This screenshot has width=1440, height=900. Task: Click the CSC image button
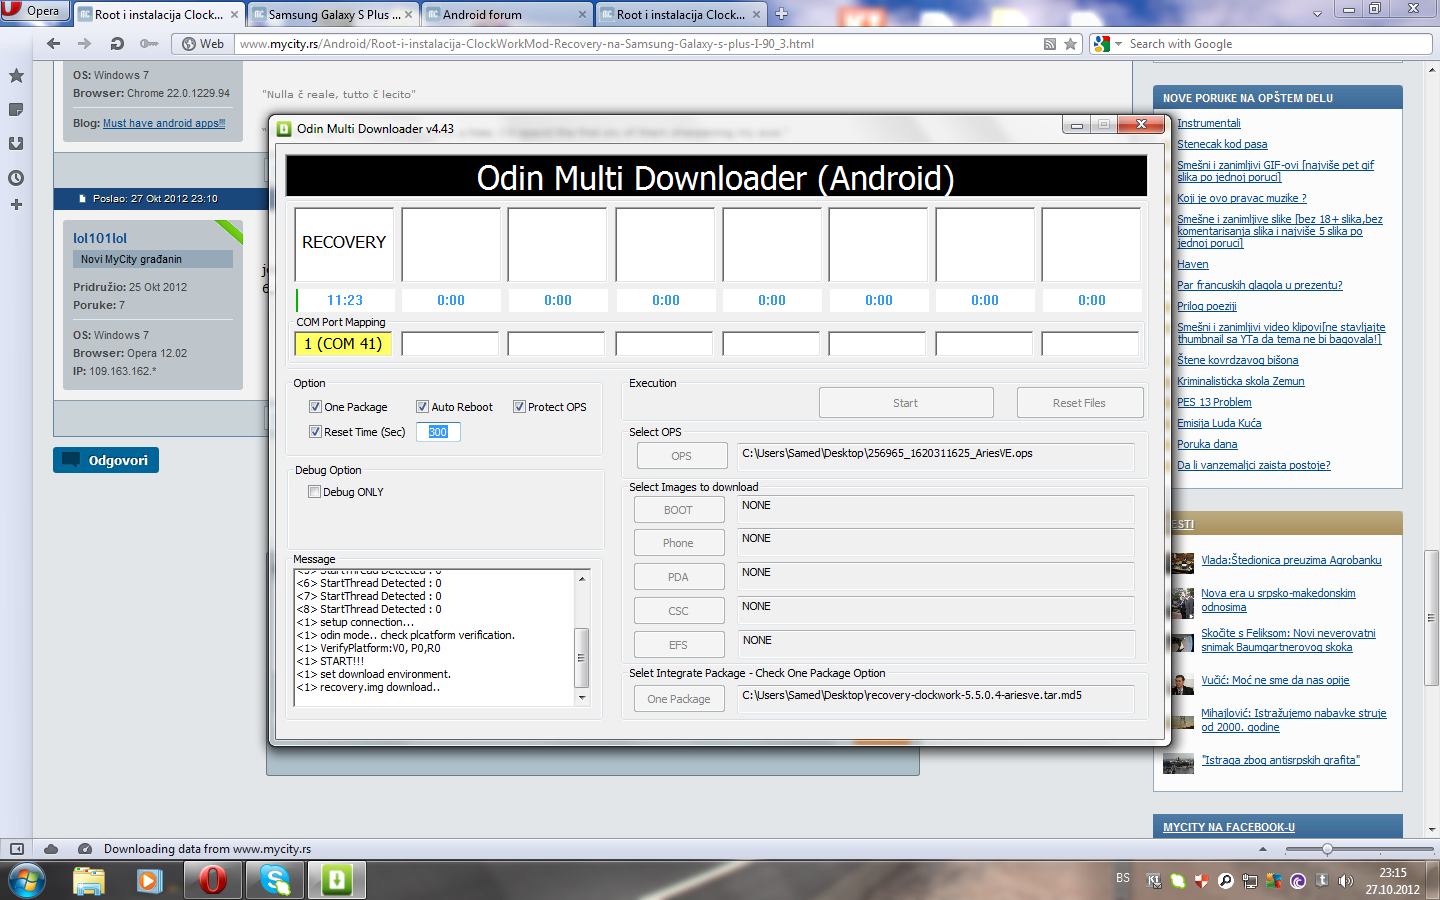point(679,611)
